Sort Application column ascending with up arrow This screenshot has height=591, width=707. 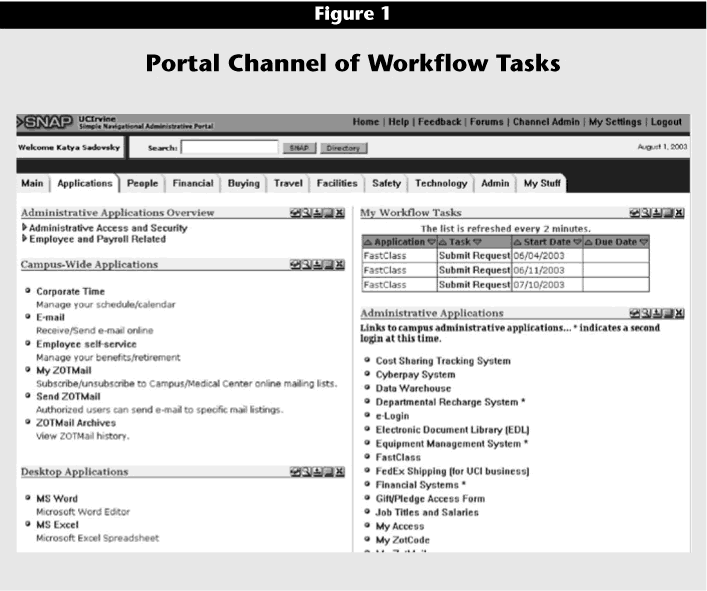368,243
